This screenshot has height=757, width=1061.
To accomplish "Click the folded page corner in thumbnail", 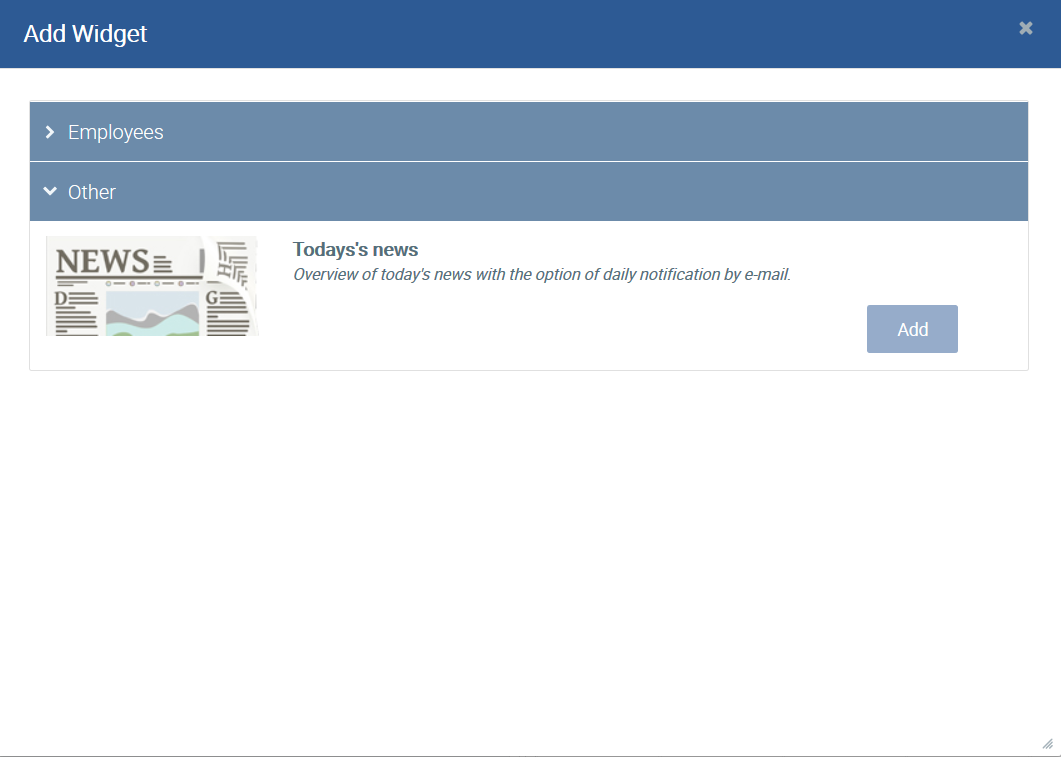I will [x=231, y=262].
